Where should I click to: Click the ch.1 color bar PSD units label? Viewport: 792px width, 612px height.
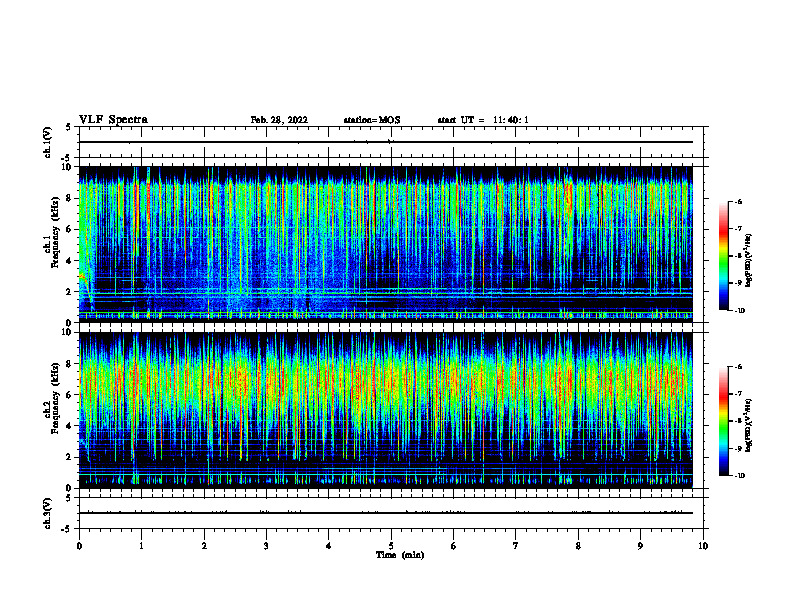pos(749,261)
